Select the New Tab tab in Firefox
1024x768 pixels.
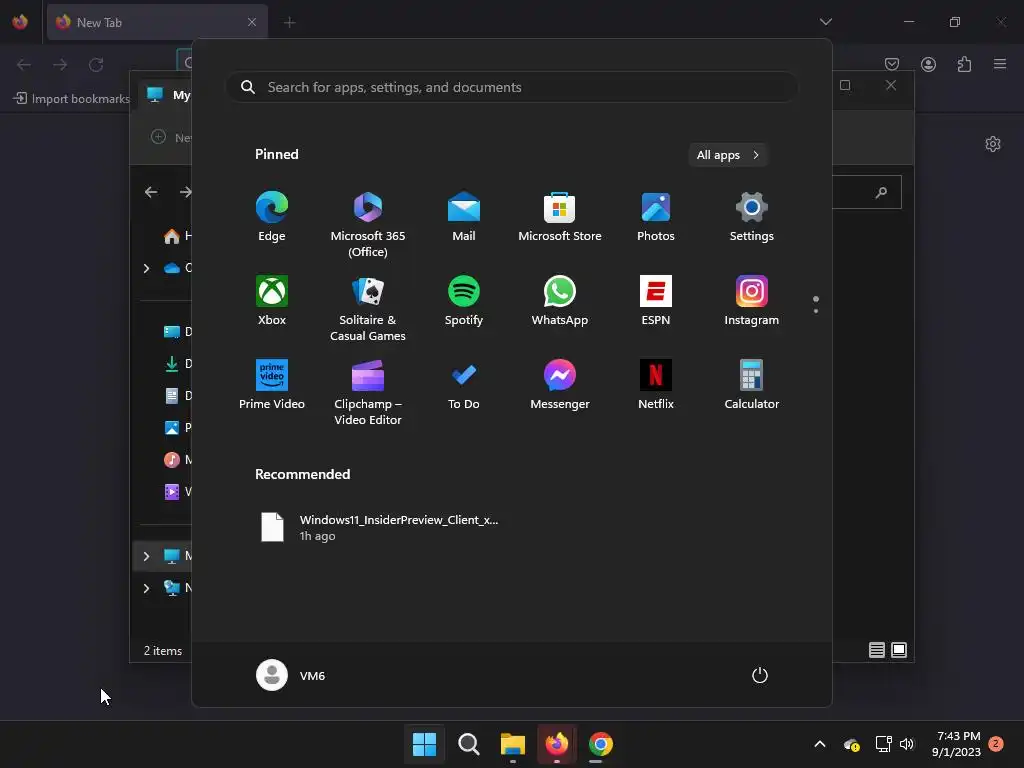[157, 22]
